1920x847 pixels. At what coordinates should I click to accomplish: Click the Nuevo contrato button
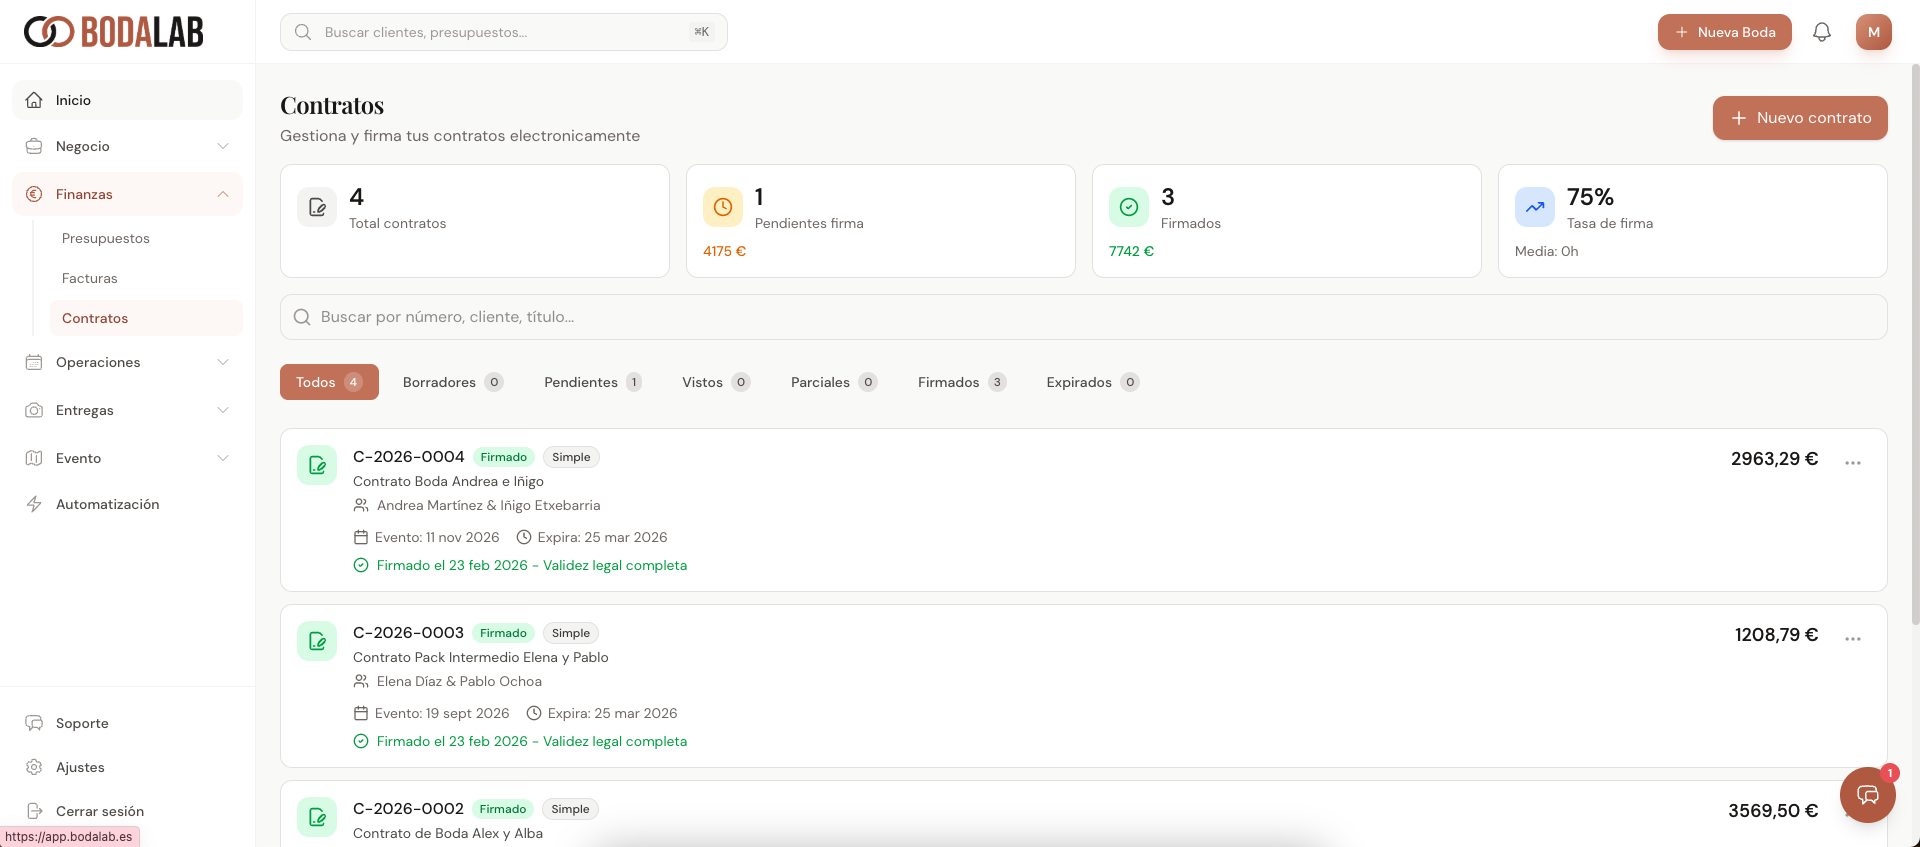(x=1799, y=118)
